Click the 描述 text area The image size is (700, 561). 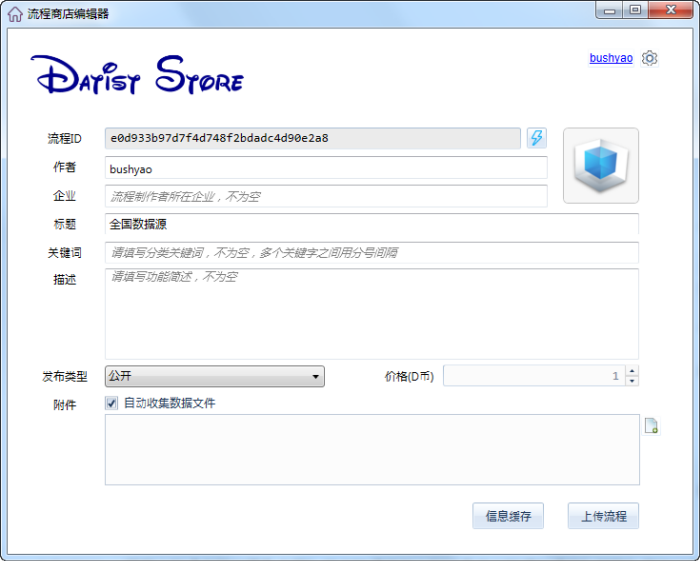coord(372,314)
